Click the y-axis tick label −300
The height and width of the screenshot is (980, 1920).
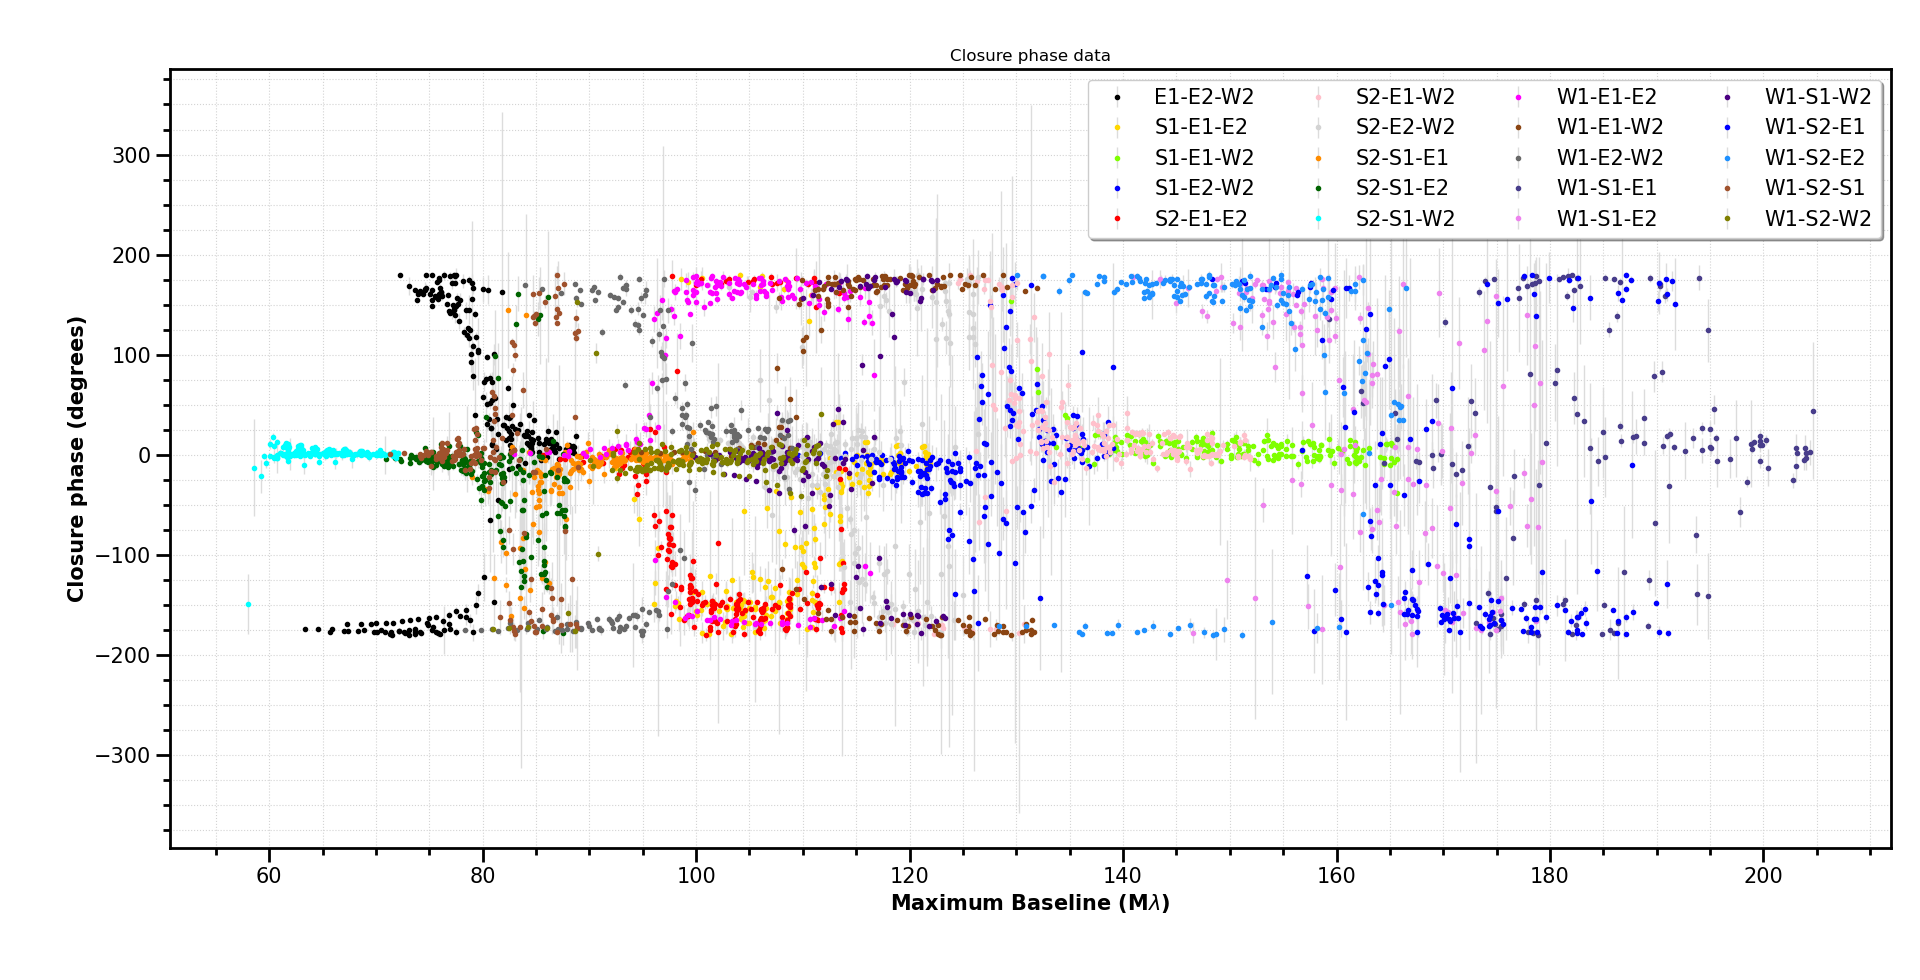123,756
